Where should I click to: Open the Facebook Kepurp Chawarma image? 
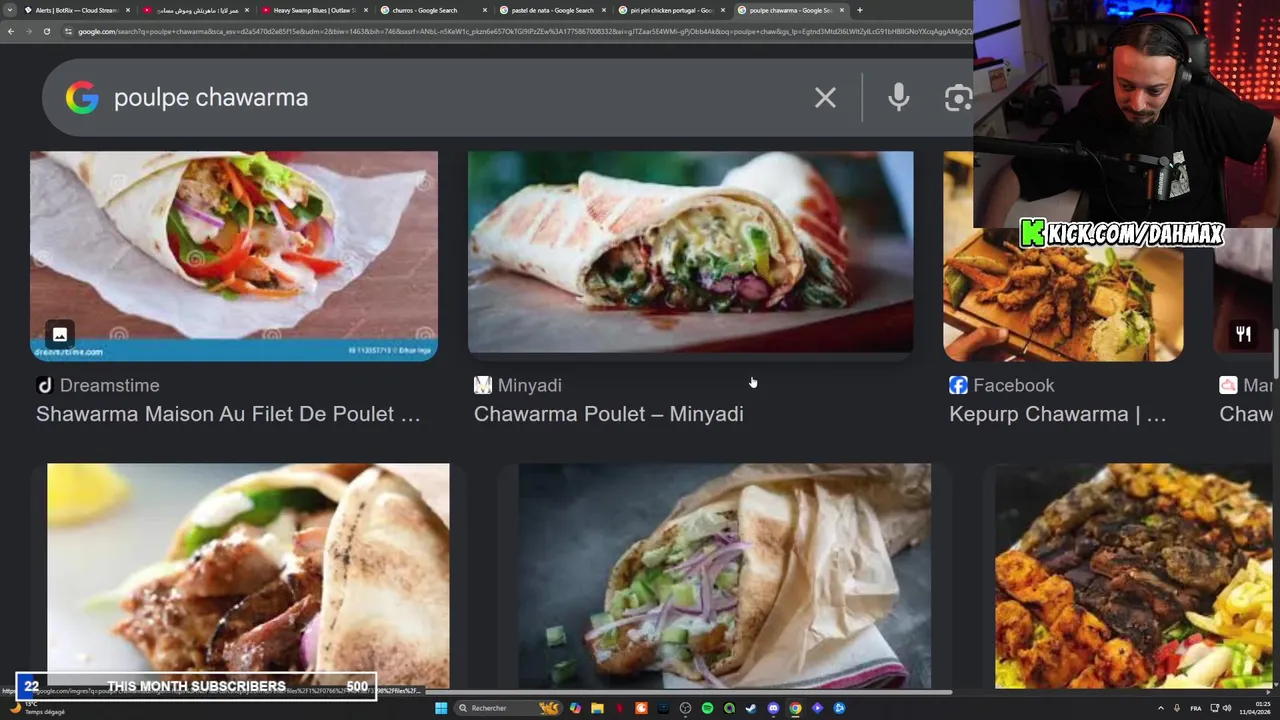coord(1063,295)
